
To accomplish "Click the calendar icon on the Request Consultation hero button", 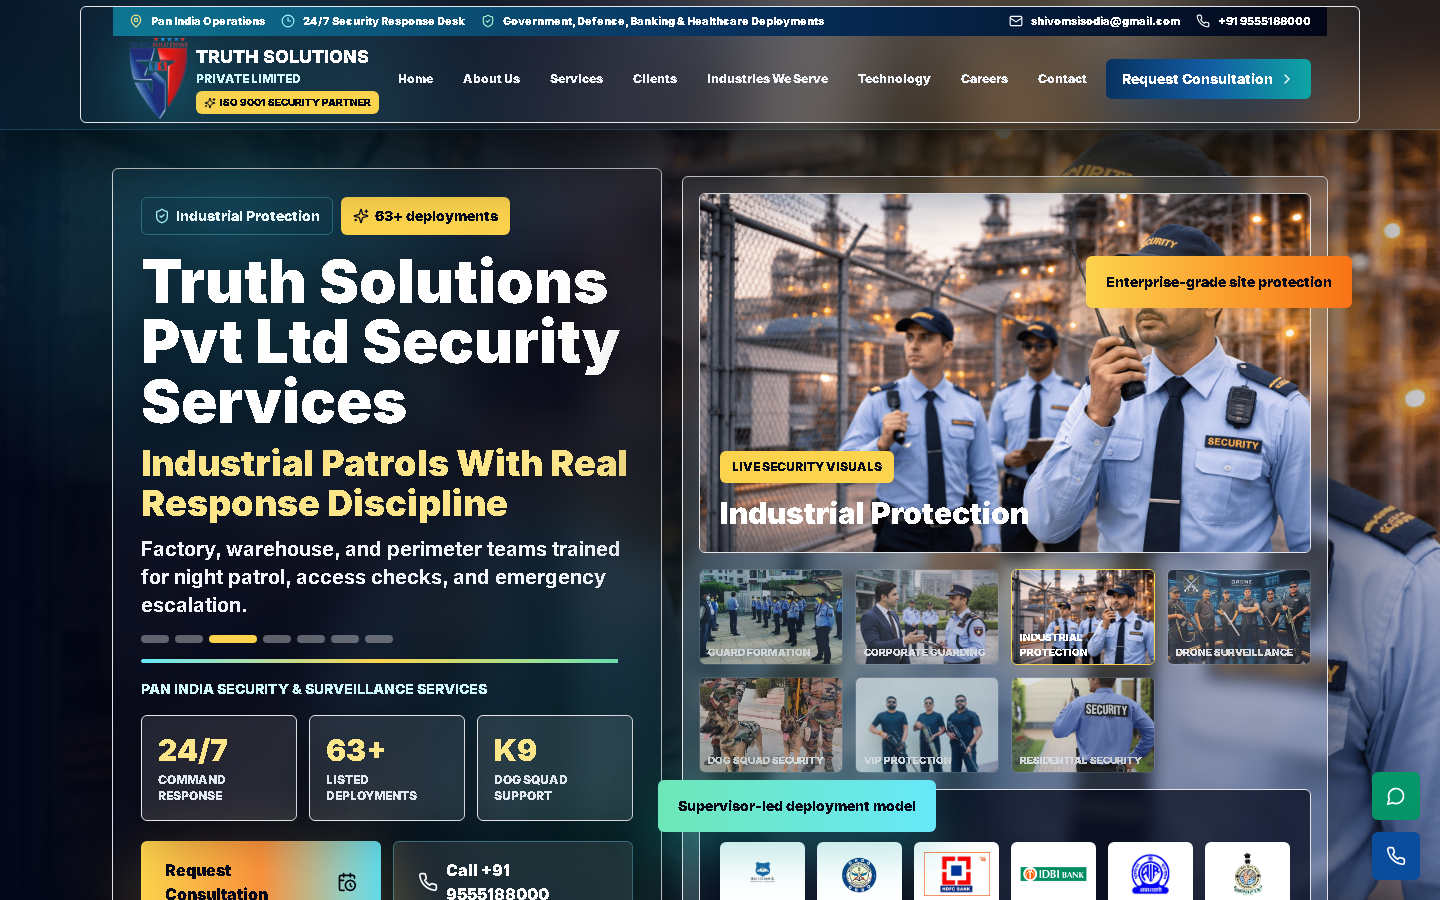I will [x=347, y=882].
